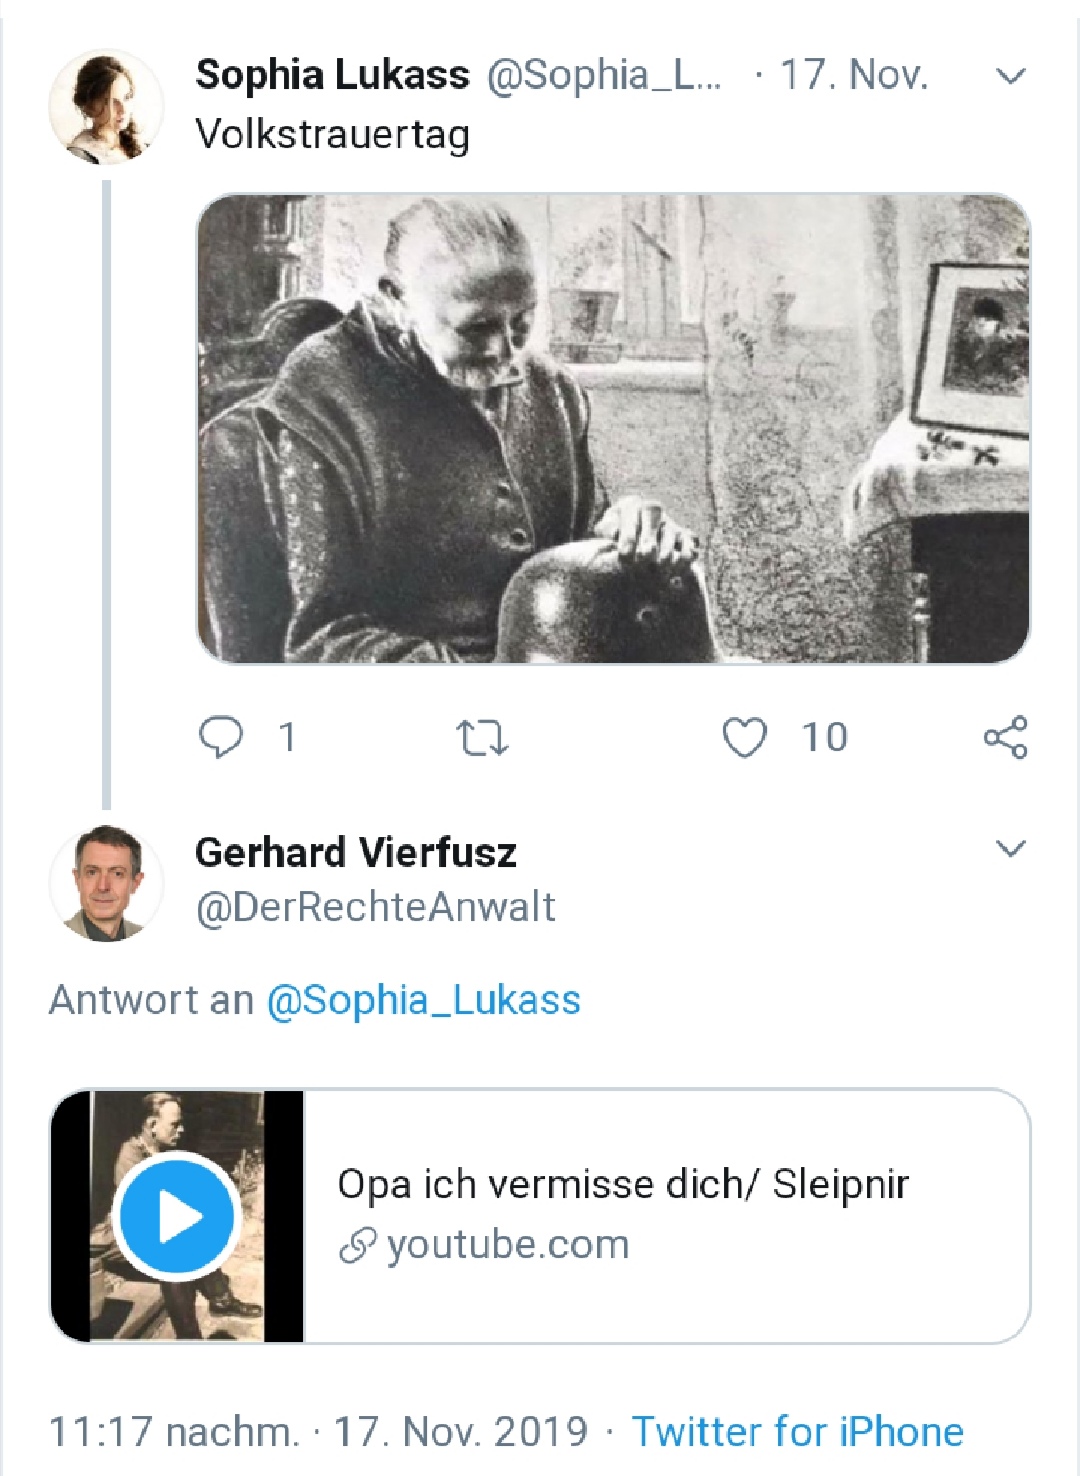The height and width of the screenshot is (1476, 1080).
Task: Expand the options chevron on Gerhard's reply
Action: tap(1012, 849)
